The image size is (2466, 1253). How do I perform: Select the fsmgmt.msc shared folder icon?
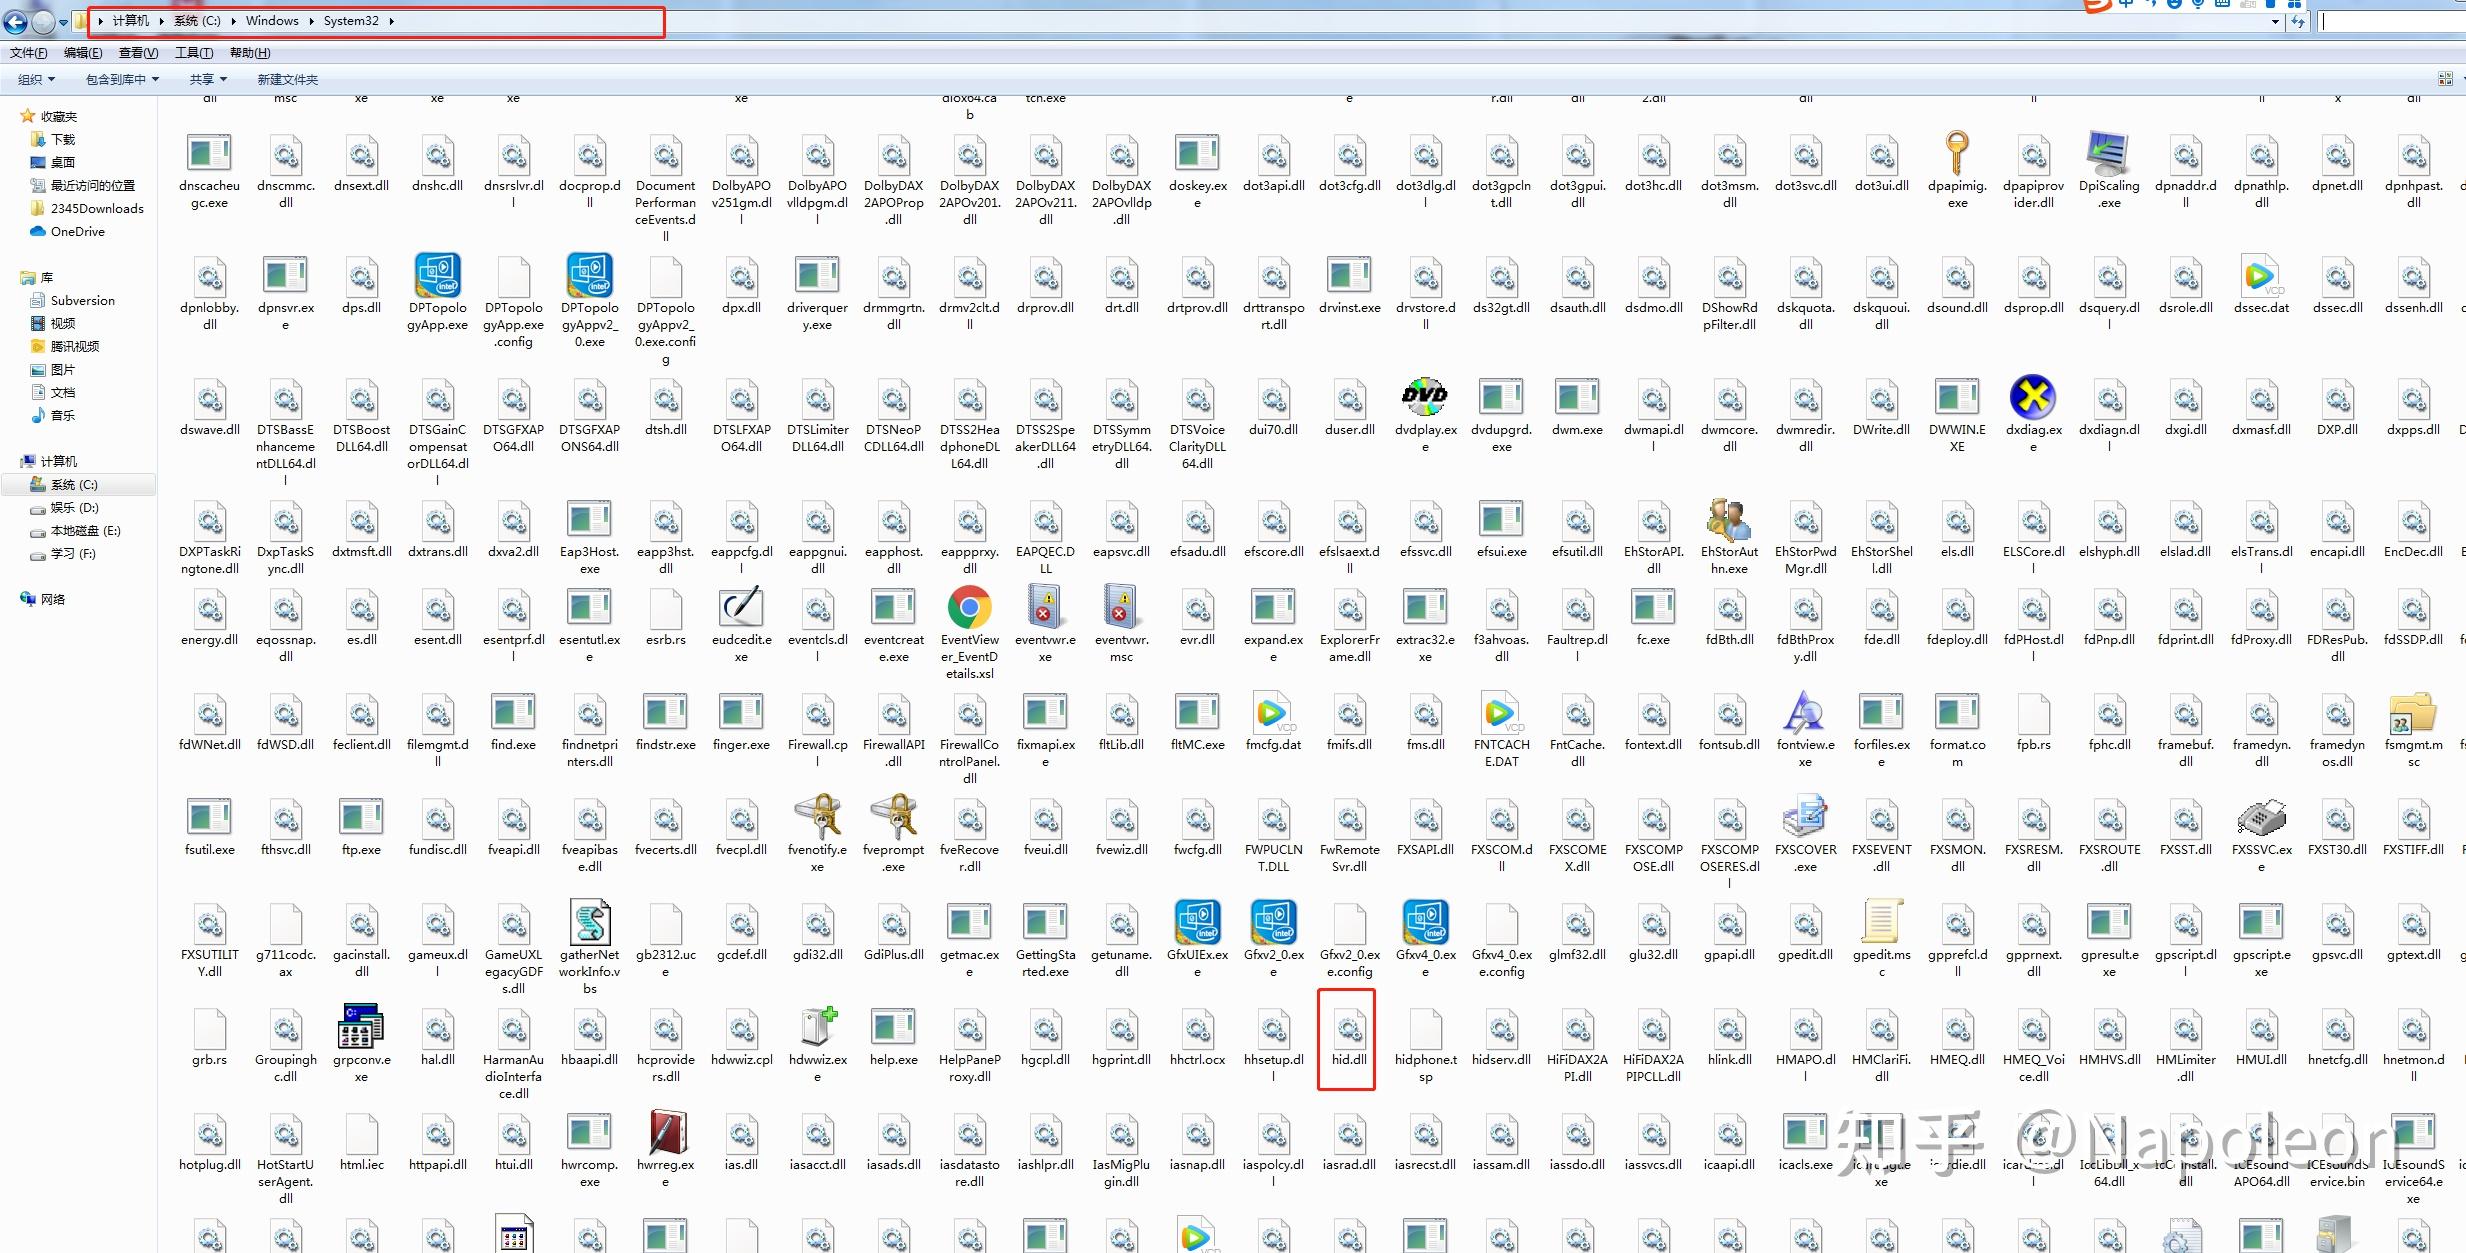2413,712
